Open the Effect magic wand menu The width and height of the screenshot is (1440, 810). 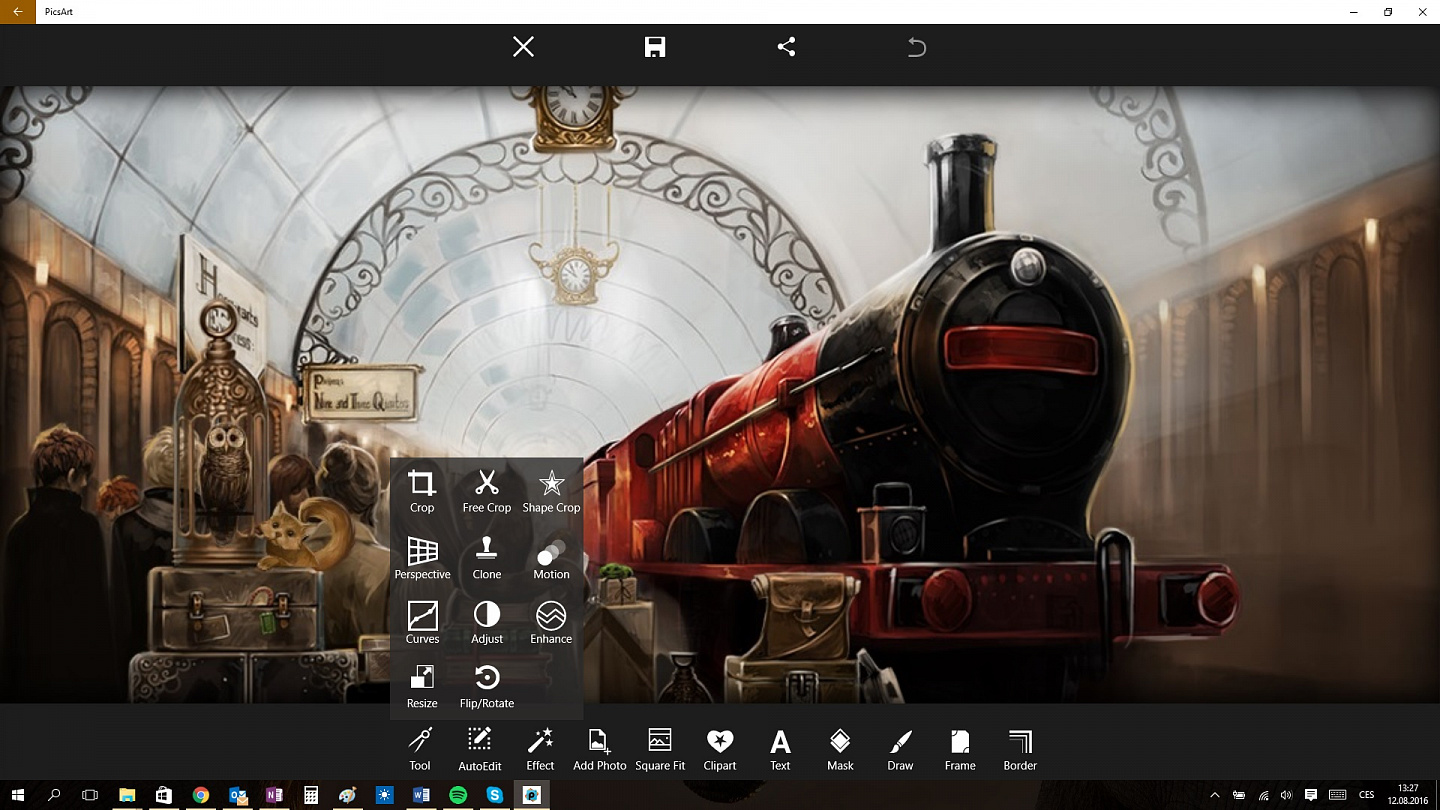(x=540, y=750)
